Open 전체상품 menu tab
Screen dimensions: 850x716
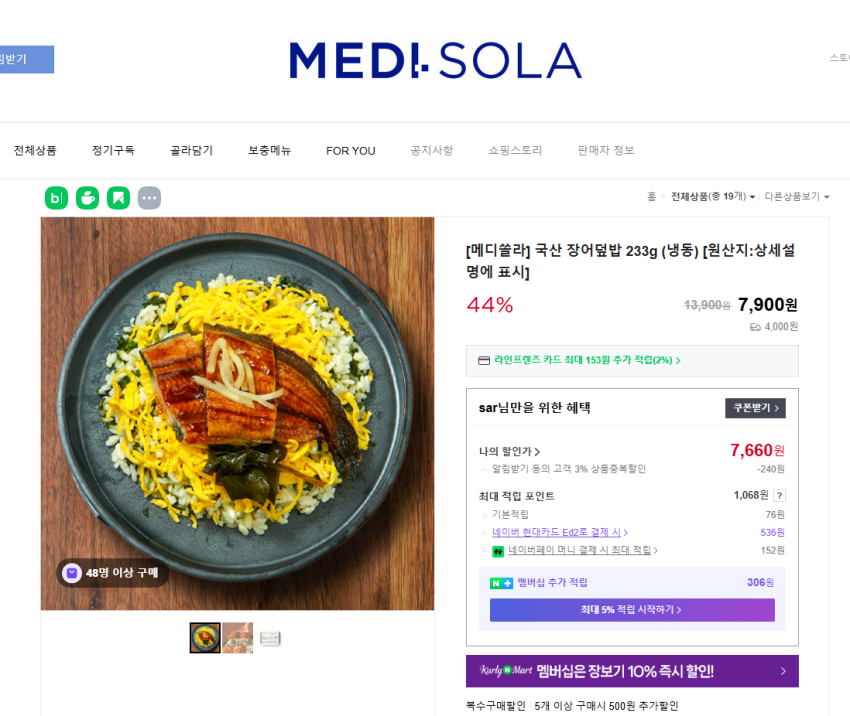[35, 151]
